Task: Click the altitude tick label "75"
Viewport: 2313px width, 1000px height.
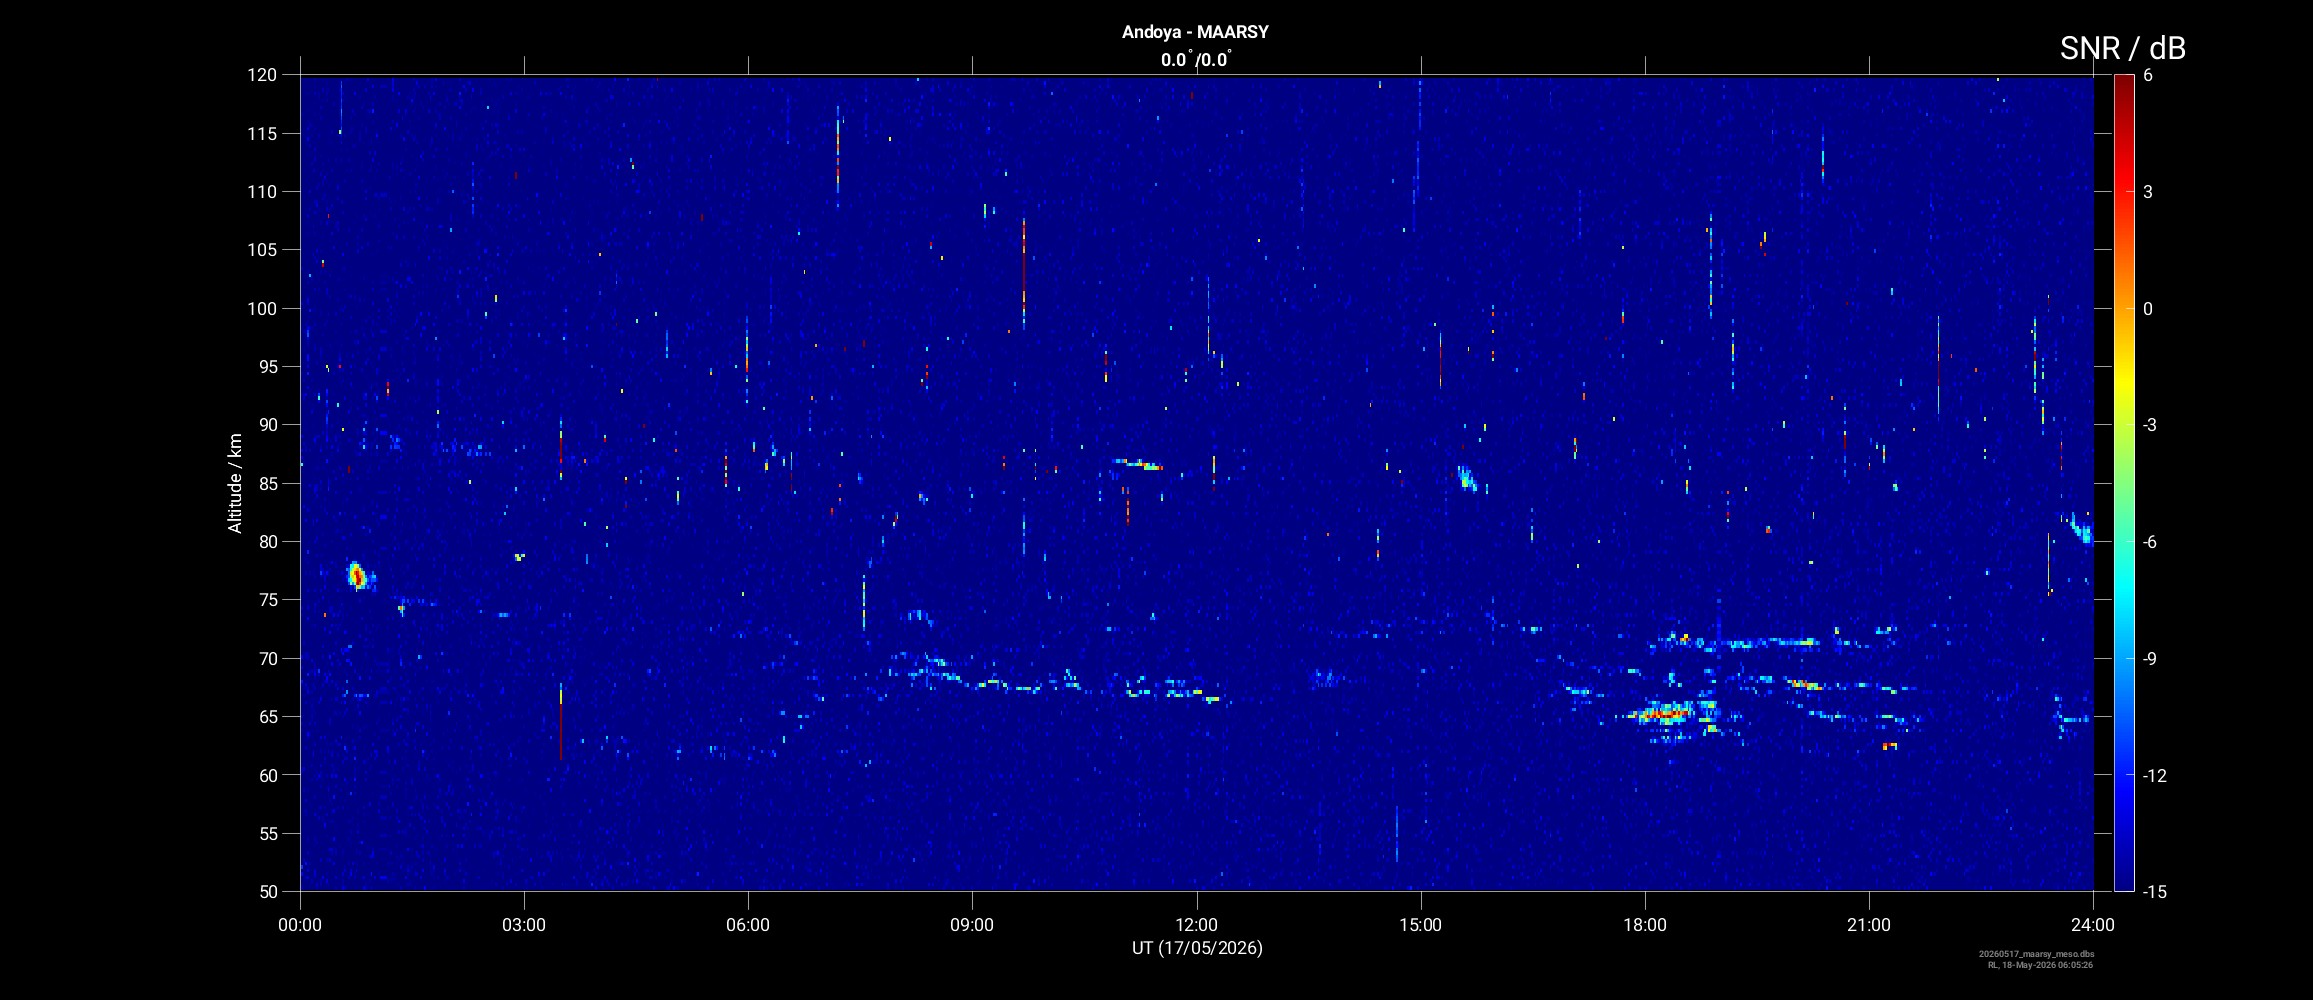Action: pyautogui.click(x=267, y=600)
